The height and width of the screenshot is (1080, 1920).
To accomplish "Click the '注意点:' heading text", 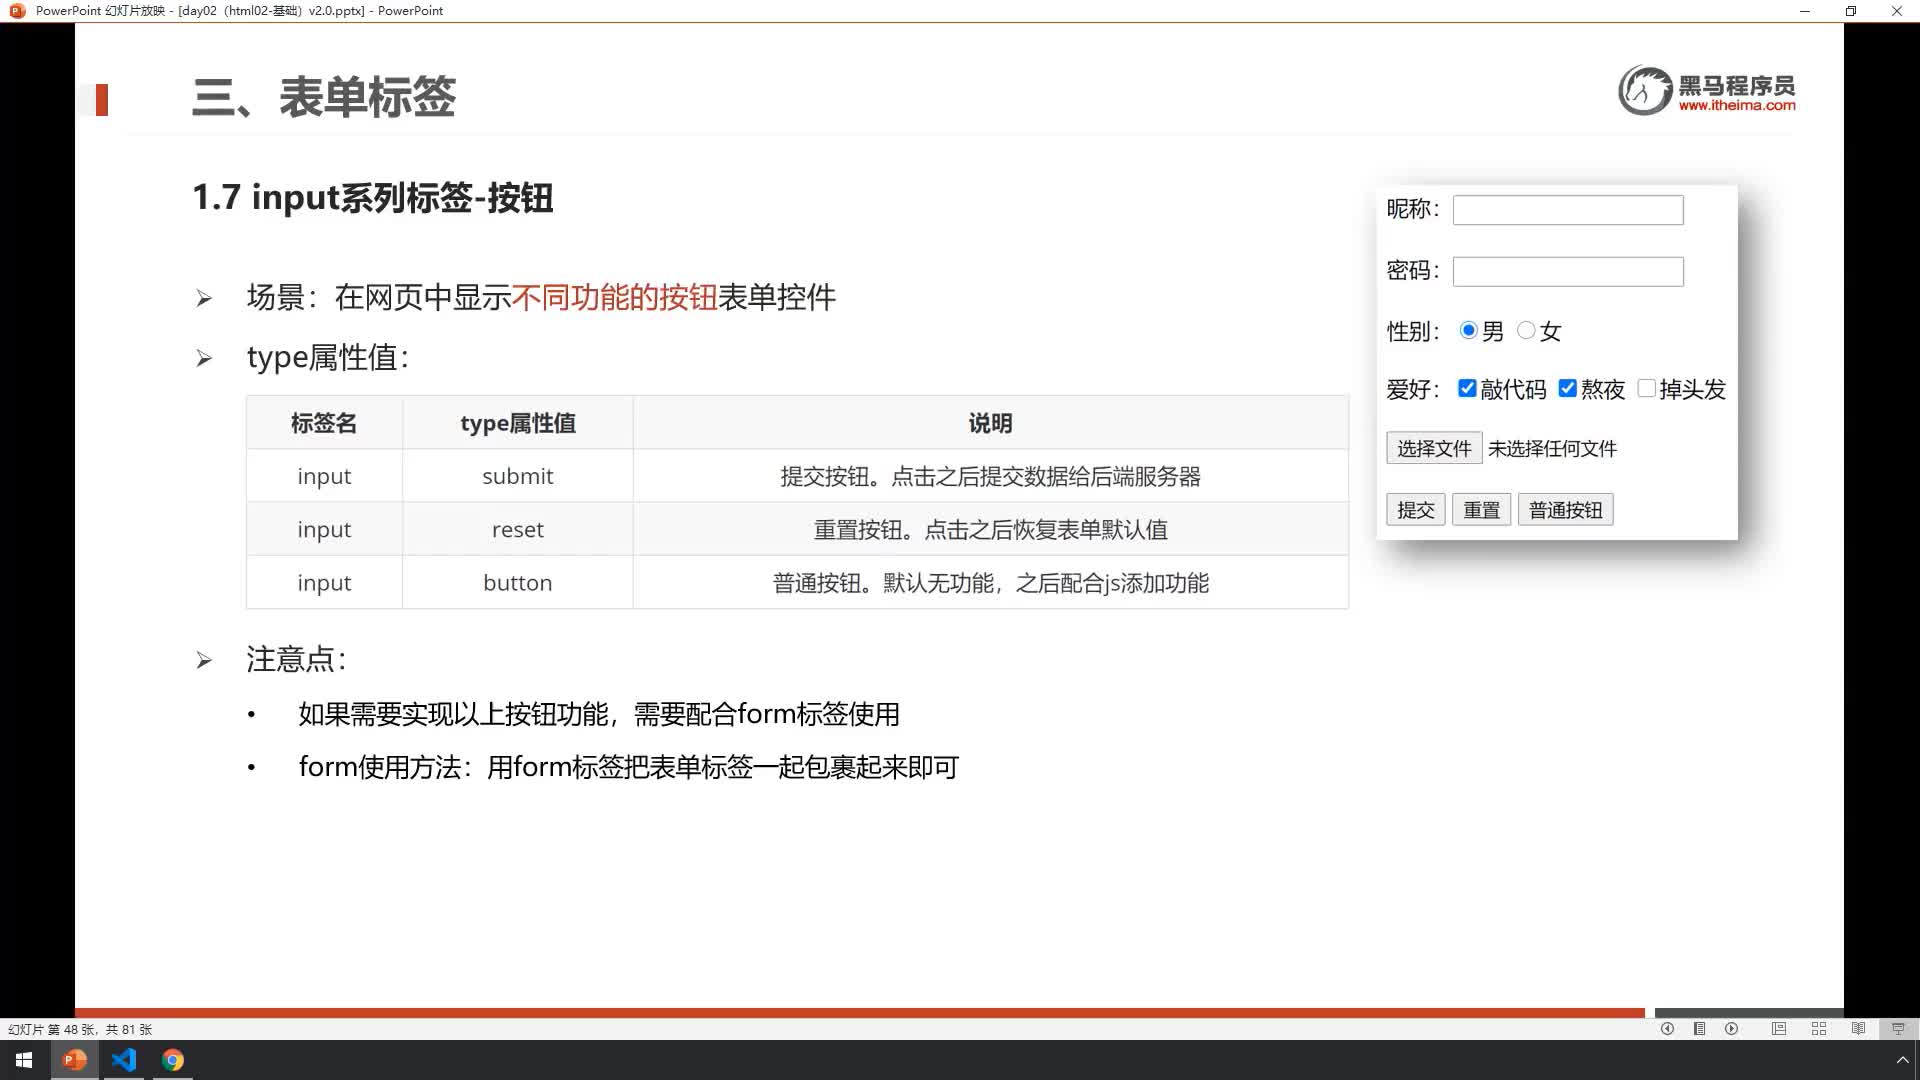I will click(296, 659).
